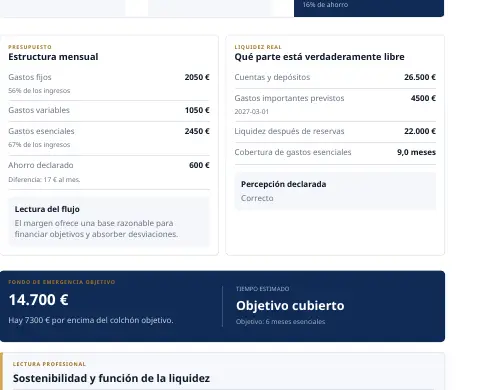The height and width of the screenshot is (390, 482).
Task: Click 'FONDO DE EMERGENCIA OBJETIVO' label
Action: (62, 282)
